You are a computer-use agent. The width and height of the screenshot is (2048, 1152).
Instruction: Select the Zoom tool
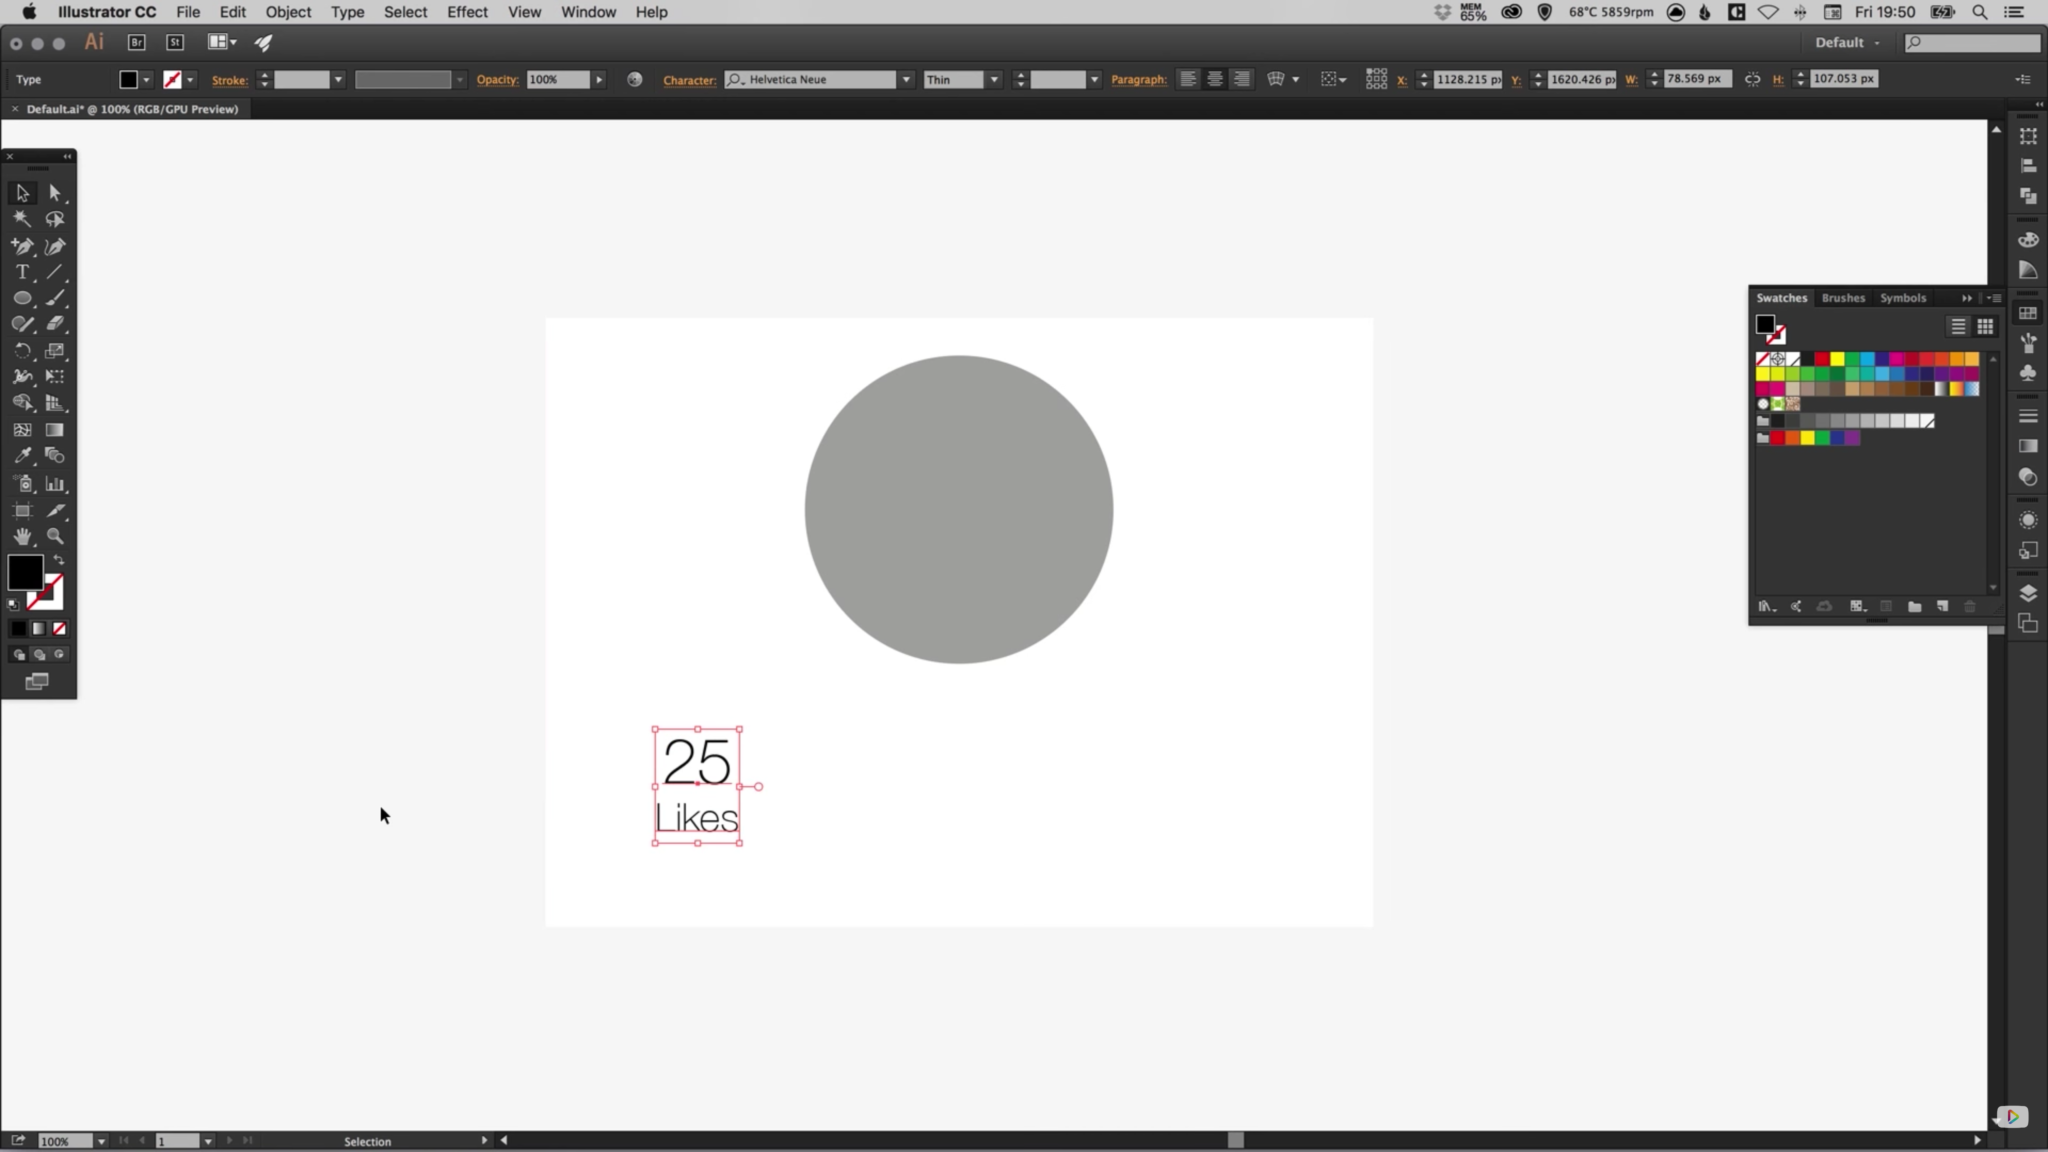click(x=55, y=537)
